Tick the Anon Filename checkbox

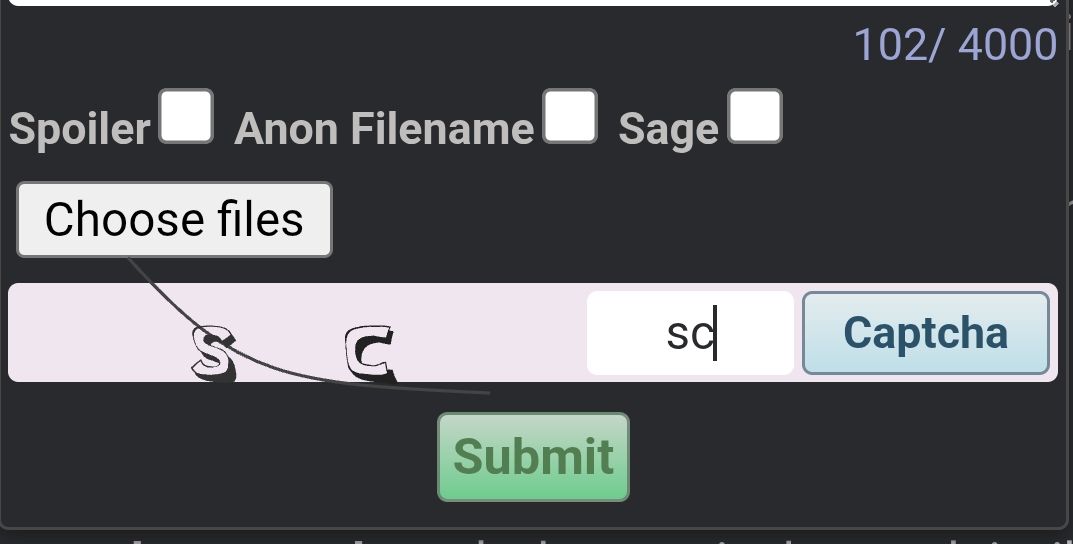(x=570, y=116)
